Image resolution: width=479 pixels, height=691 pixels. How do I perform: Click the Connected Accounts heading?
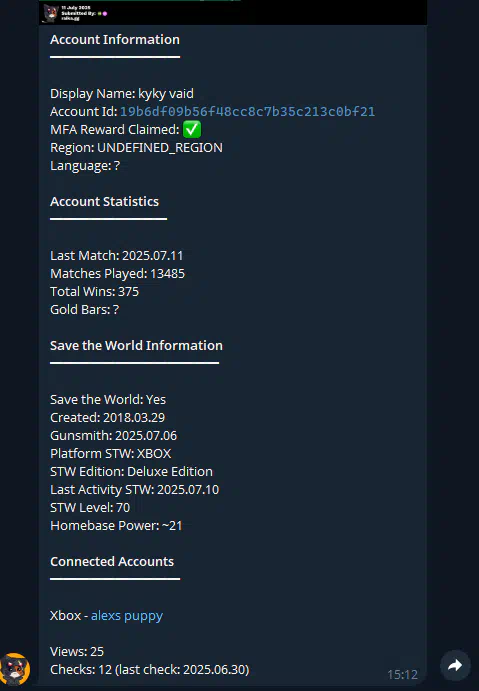tap(112, 561)
